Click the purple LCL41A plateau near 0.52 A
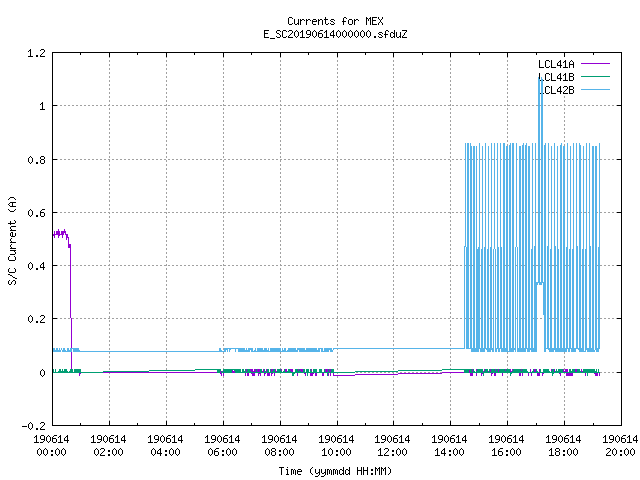The height and width of the screenshot is (480, 640). click(x=60, y=233)
